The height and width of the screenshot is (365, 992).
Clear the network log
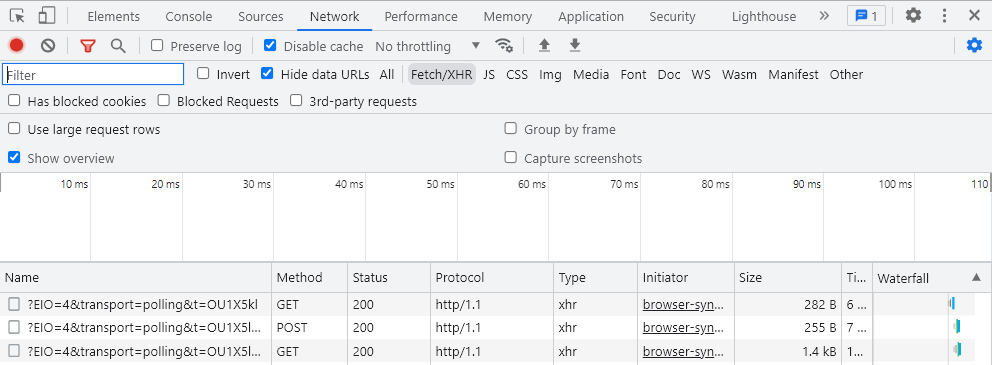pyautogui.click(x=48, y=46)
